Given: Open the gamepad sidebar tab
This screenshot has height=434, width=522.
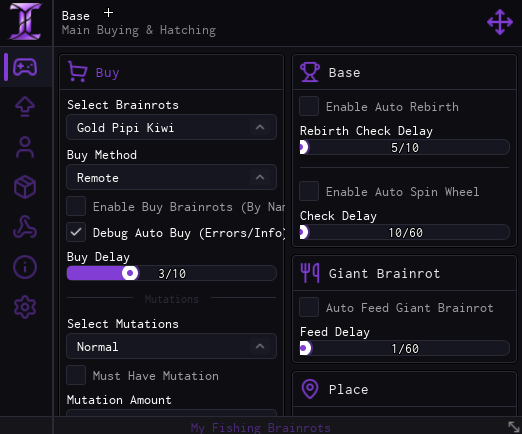Looking at the screenshot, I should (25, 67).
